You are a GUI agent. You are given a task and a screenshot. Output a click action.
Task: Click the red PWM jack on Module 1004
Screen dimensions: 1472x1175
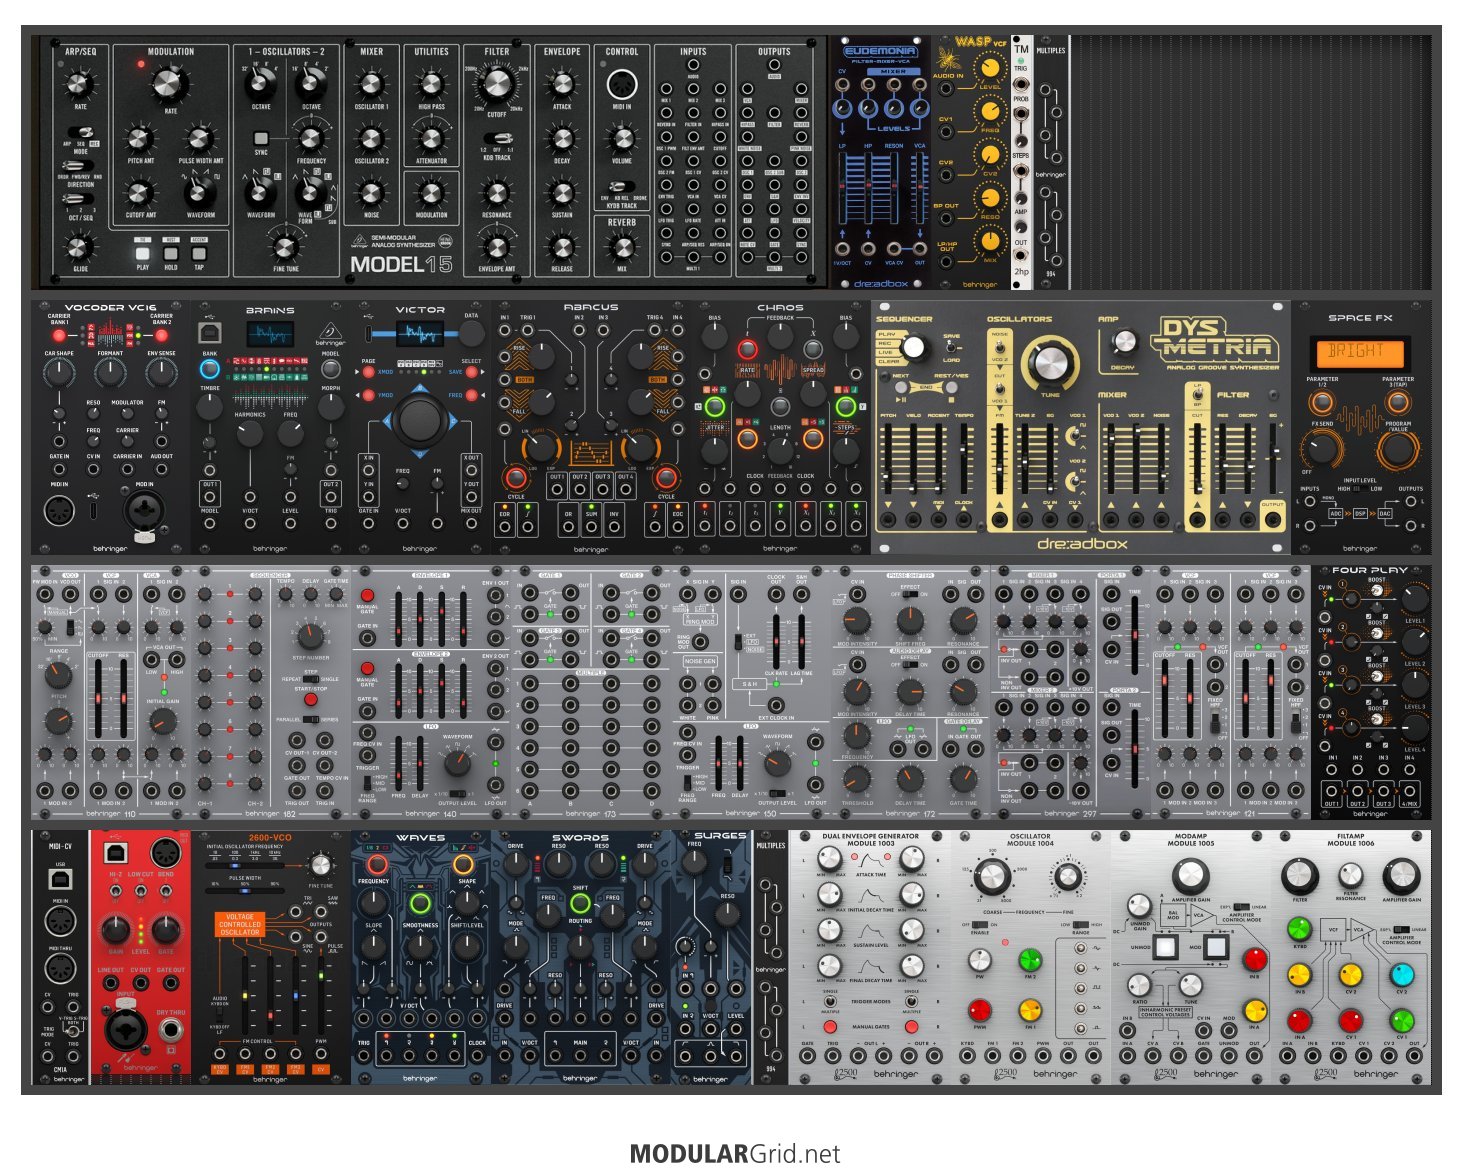pyautogui.click(x=979, y=1009)
